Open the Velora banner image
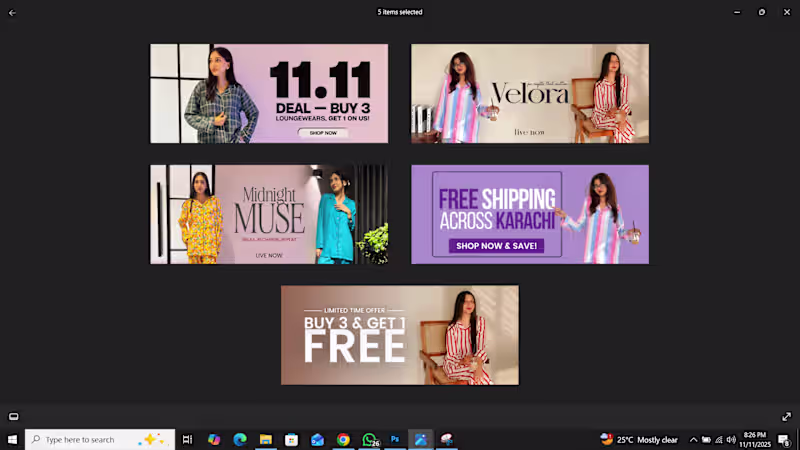The image size is (800, 450). pyautogui.click(x=530, y=93)
